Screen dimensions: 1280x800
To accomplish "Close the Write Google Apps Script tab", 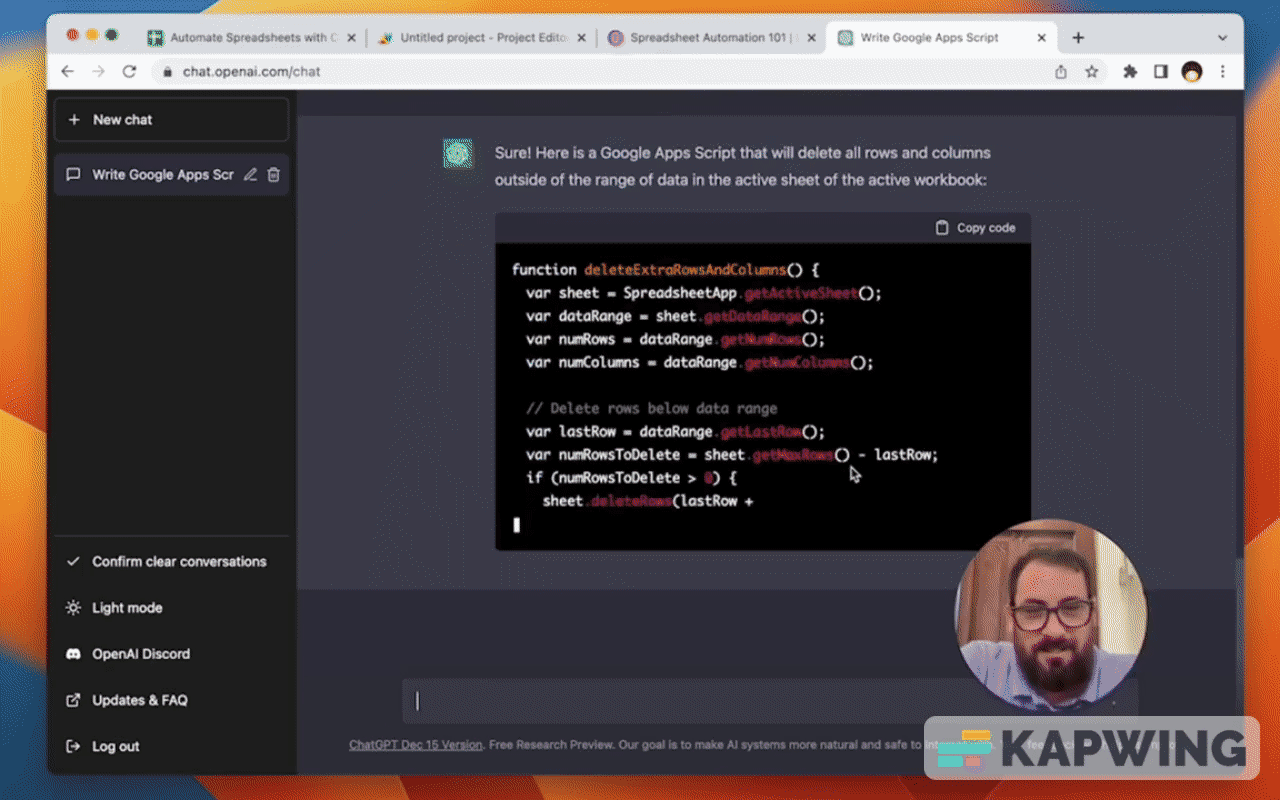I will coord(1041,38).
